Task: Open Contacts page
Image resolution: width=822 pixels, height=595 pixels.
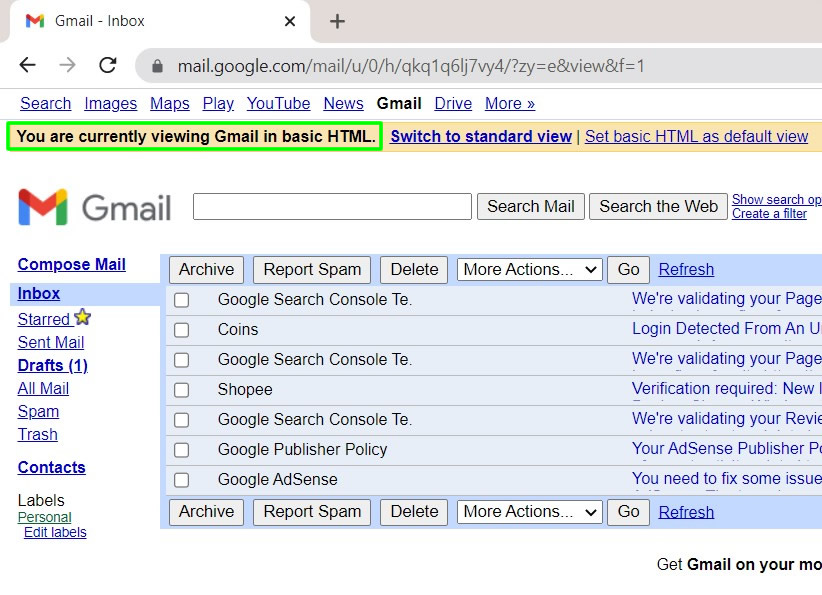Action: click(51, 467)
